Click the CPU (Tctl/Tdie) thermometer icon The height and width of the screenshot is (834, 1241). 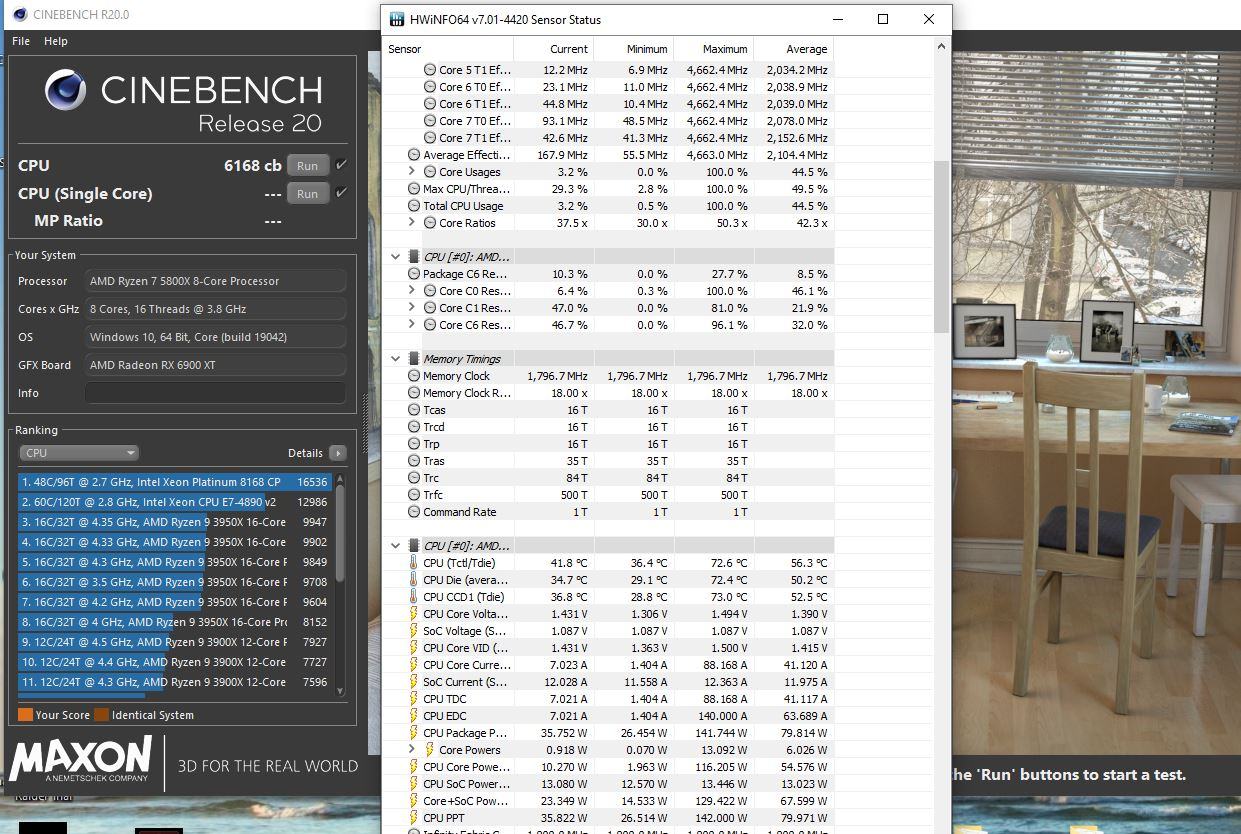point(413,563)
